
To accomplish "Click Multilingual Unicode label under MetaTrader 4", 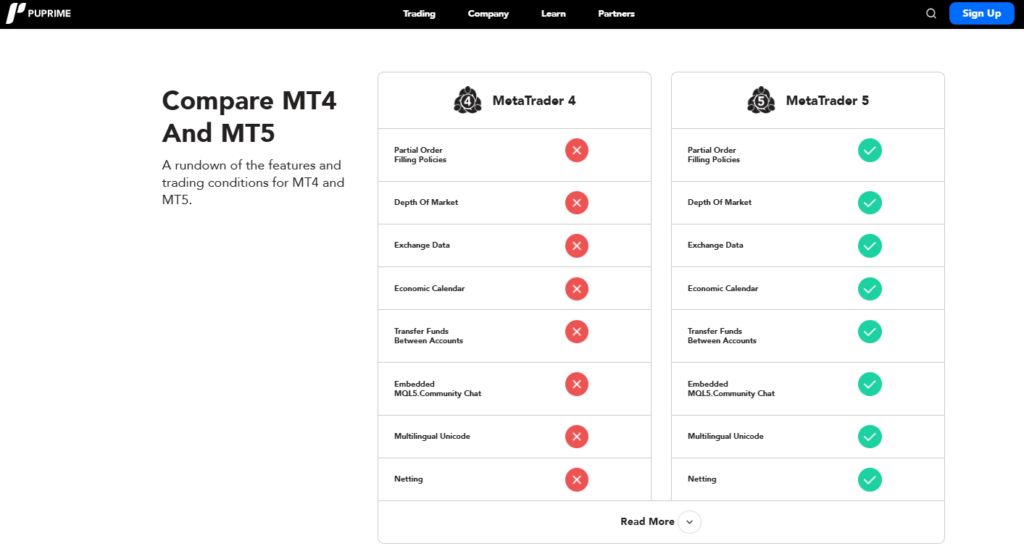I will 432,436.
